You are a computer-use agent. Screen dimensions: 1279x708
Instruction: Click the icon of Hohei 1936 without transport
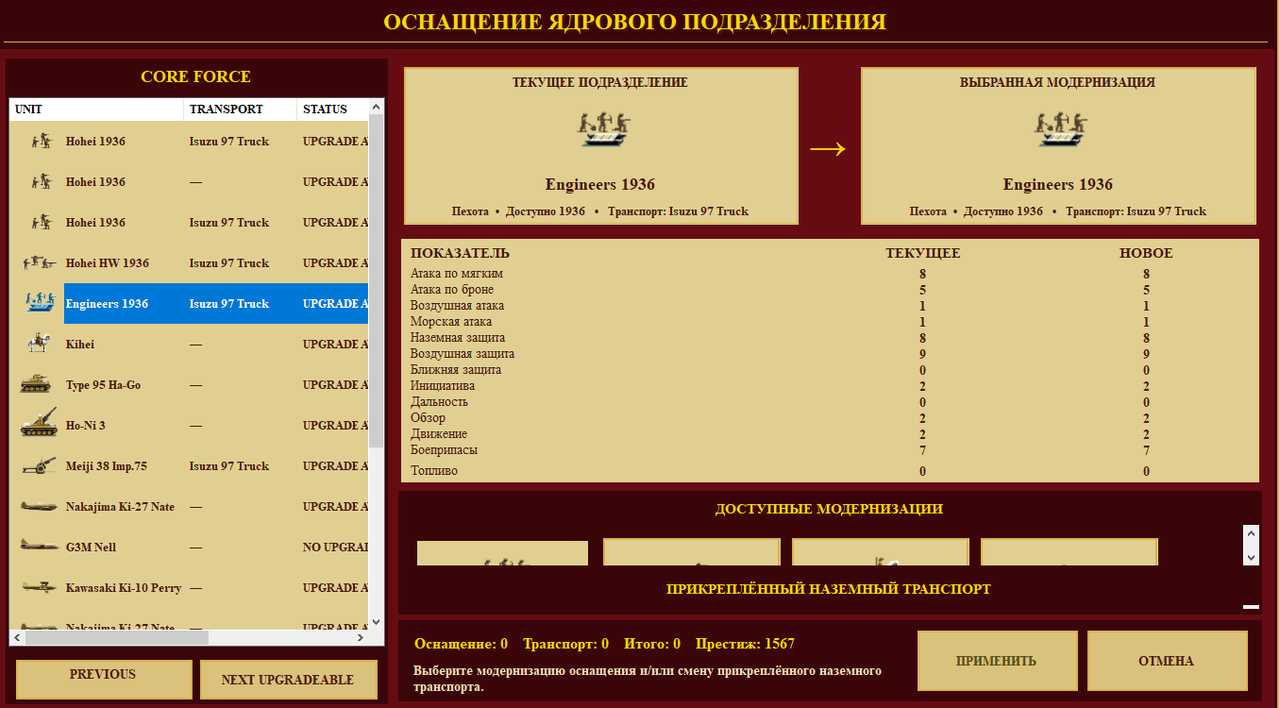tap(41, 182)
